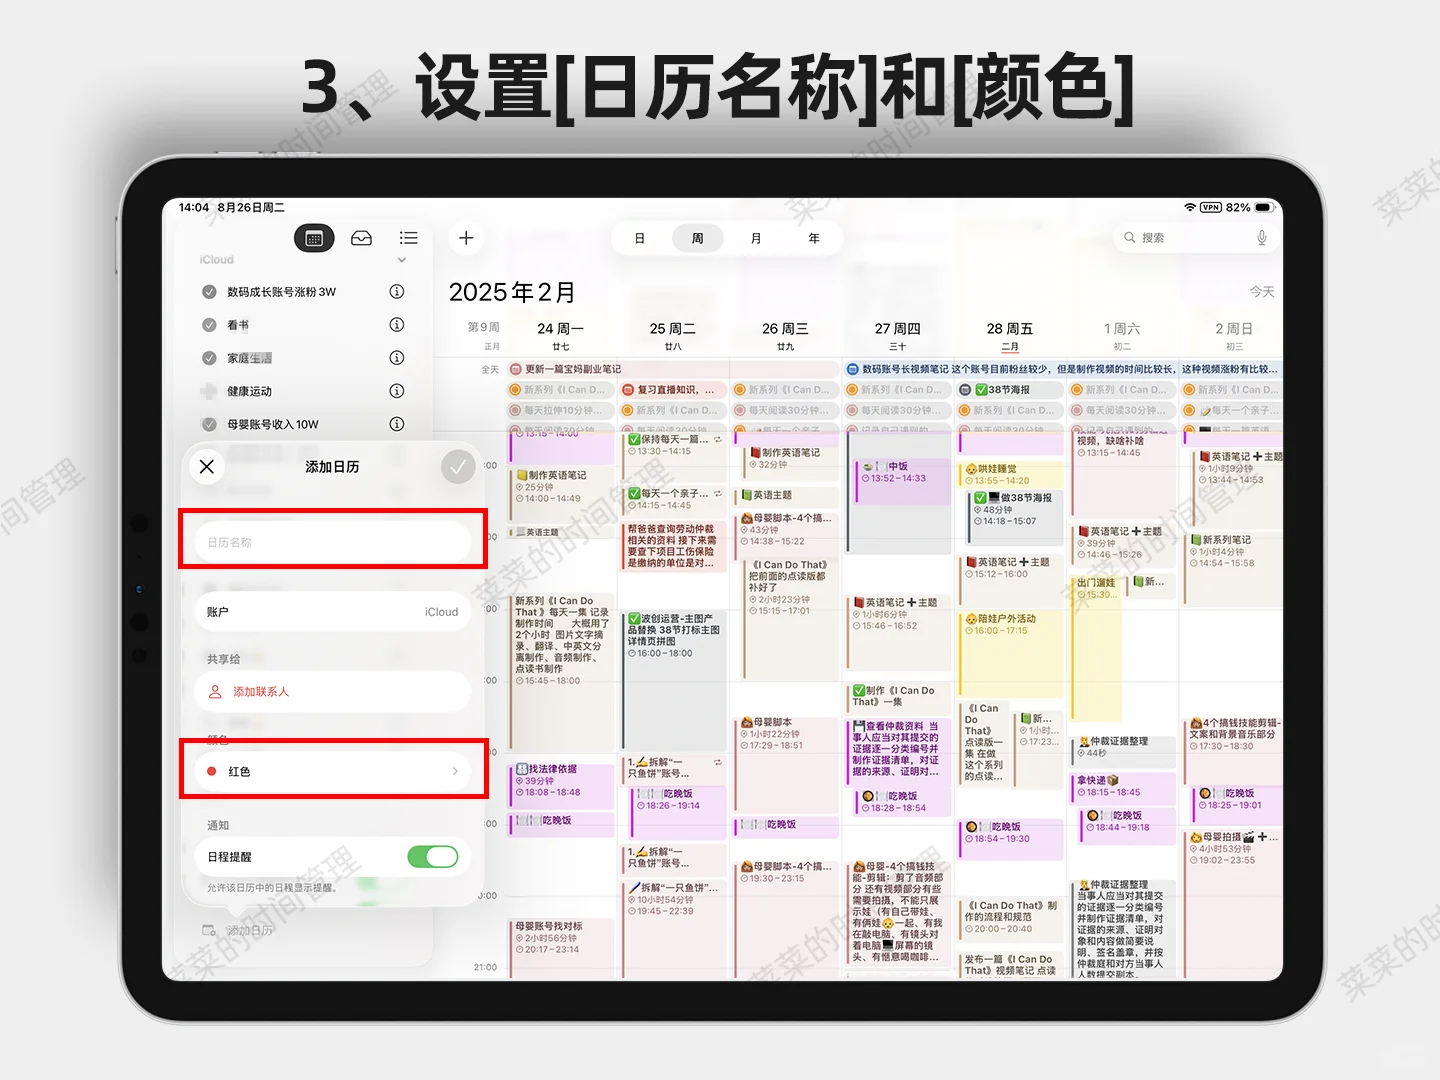Tap 添加联系人 to share calendar

coord(333,692)
